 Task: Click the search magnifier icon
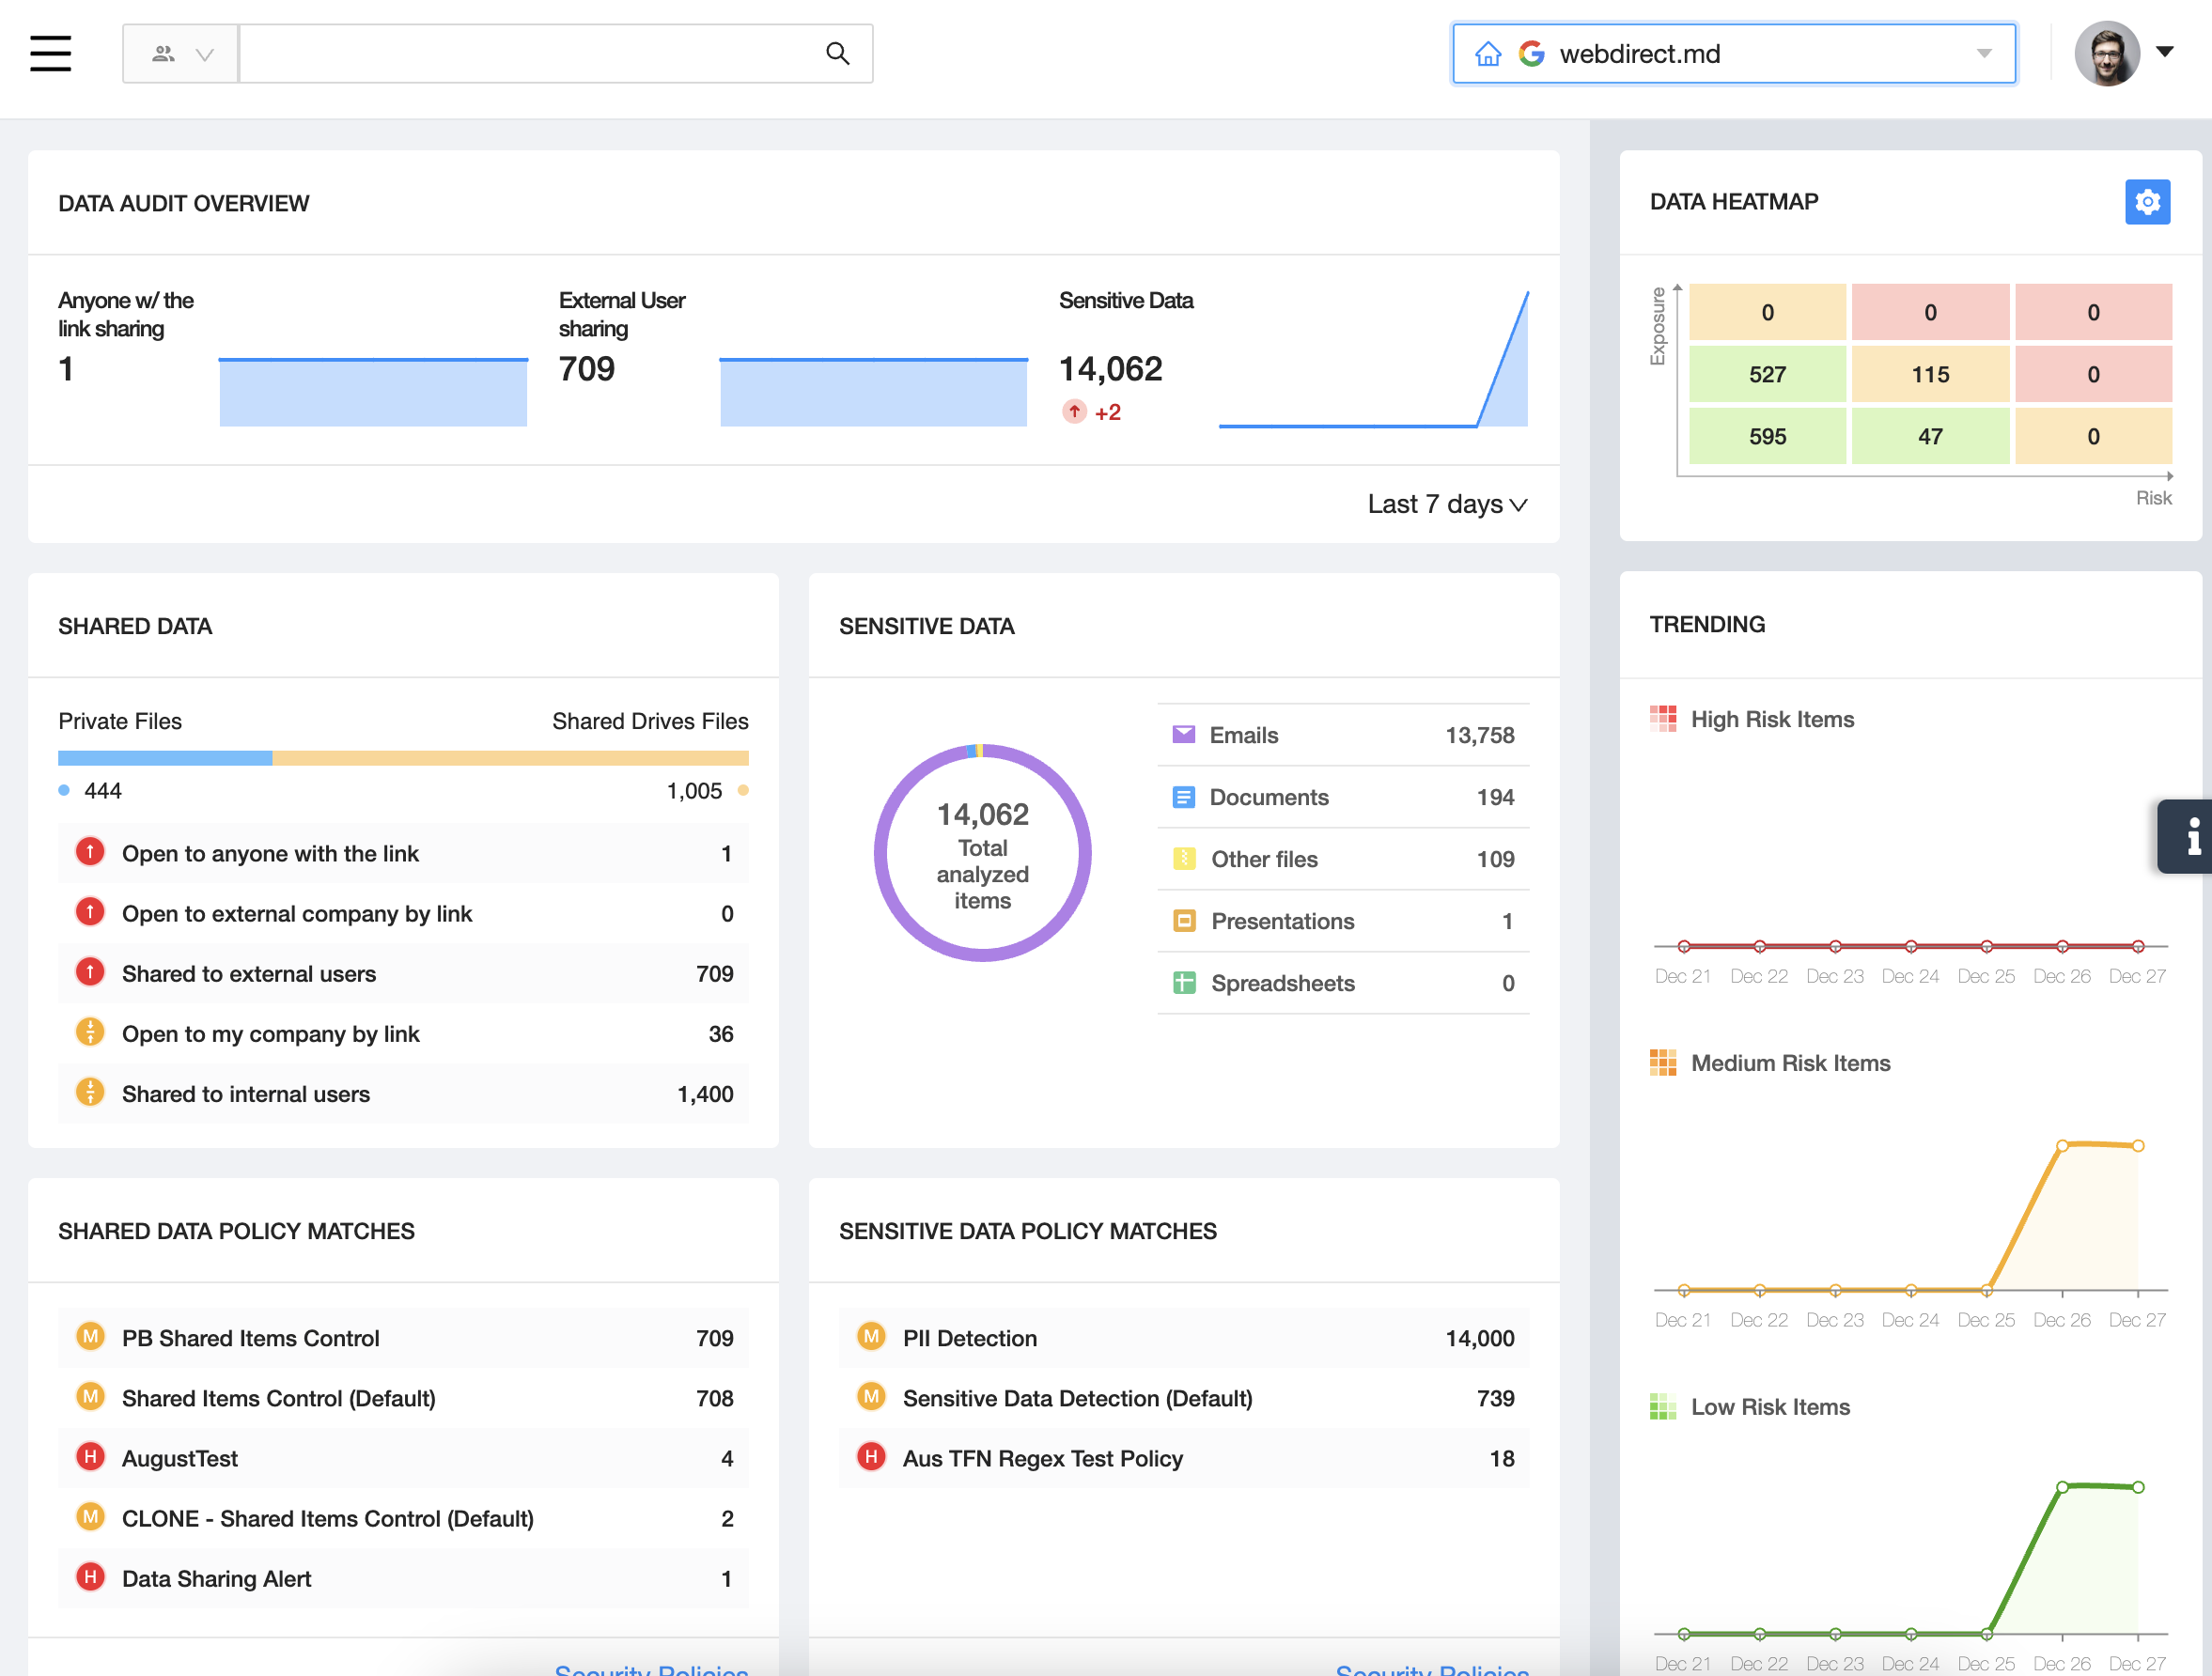click(837, 53)
